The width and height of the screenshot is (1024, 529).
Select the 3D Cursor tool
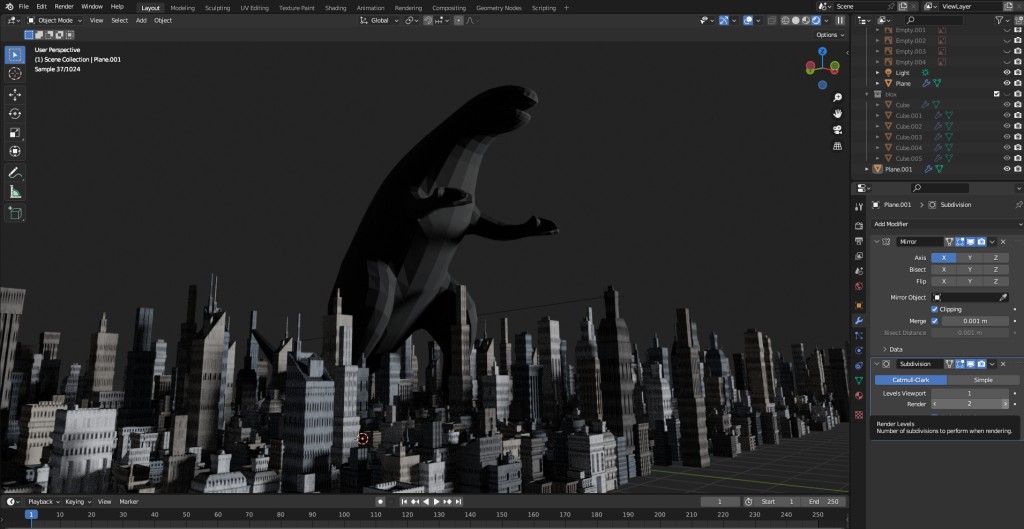coord(15,73)
